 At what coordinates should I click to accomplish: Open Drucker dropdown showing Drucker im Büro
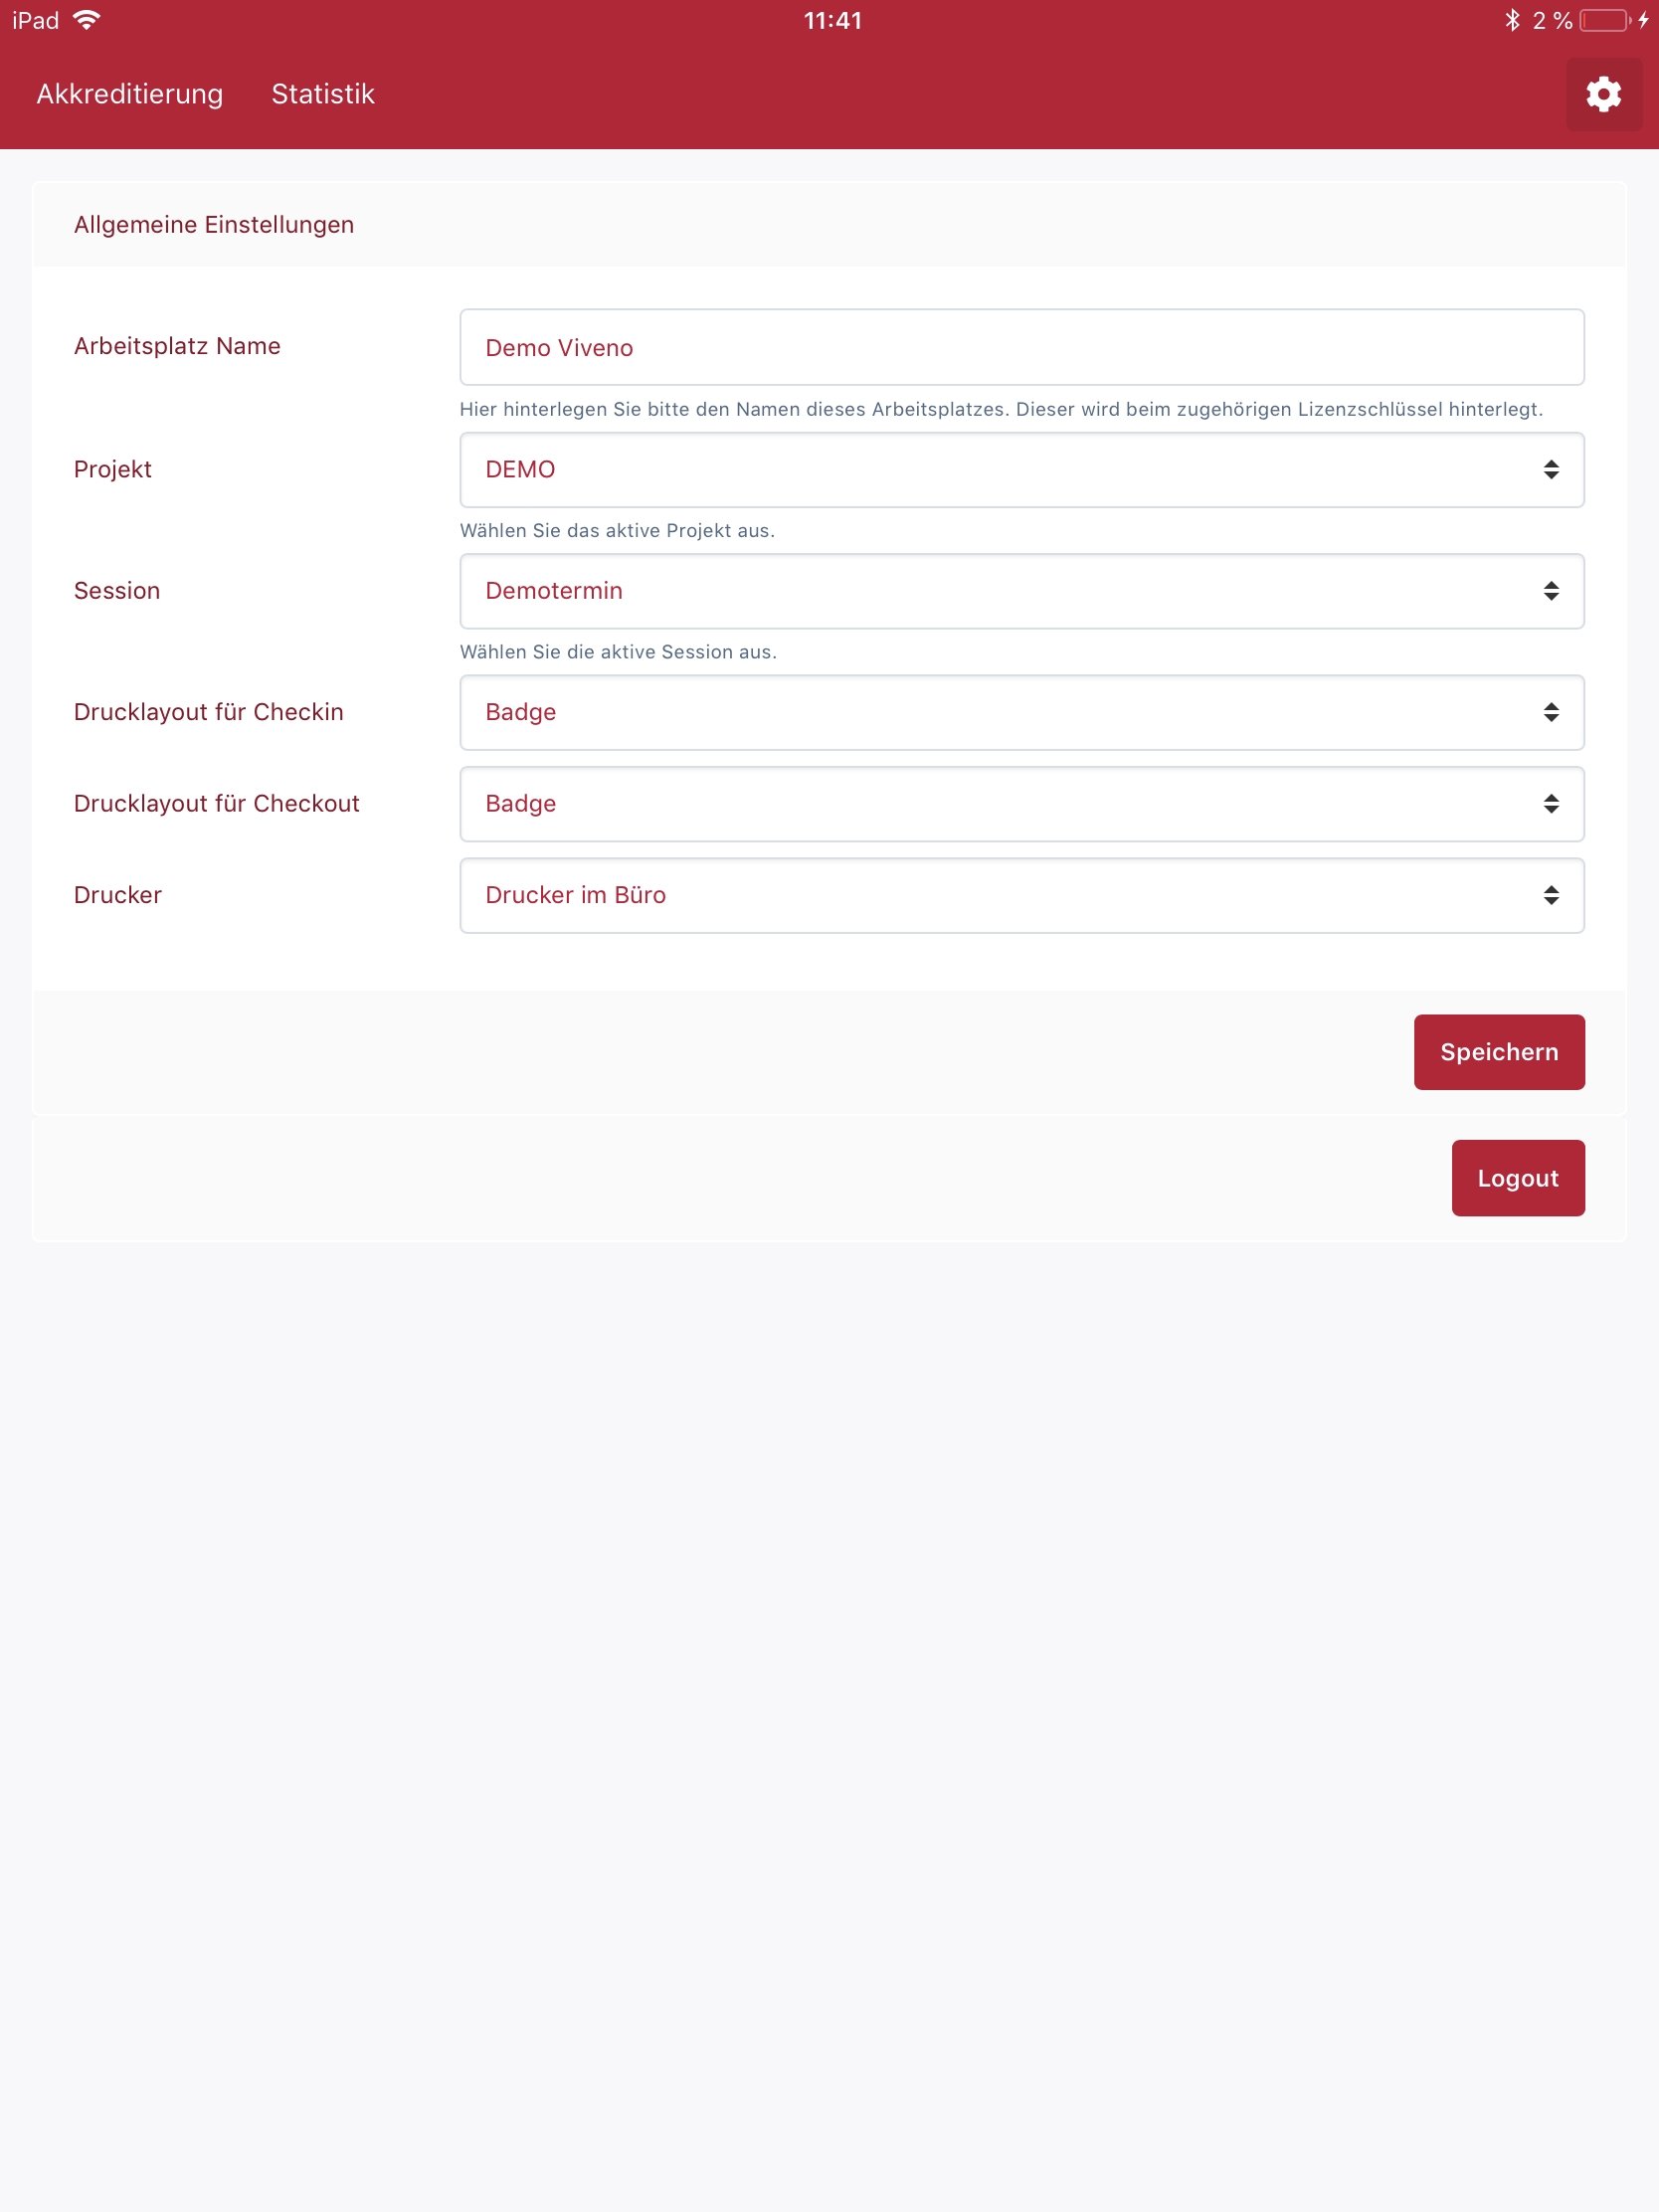click(x=1020, y=895)
